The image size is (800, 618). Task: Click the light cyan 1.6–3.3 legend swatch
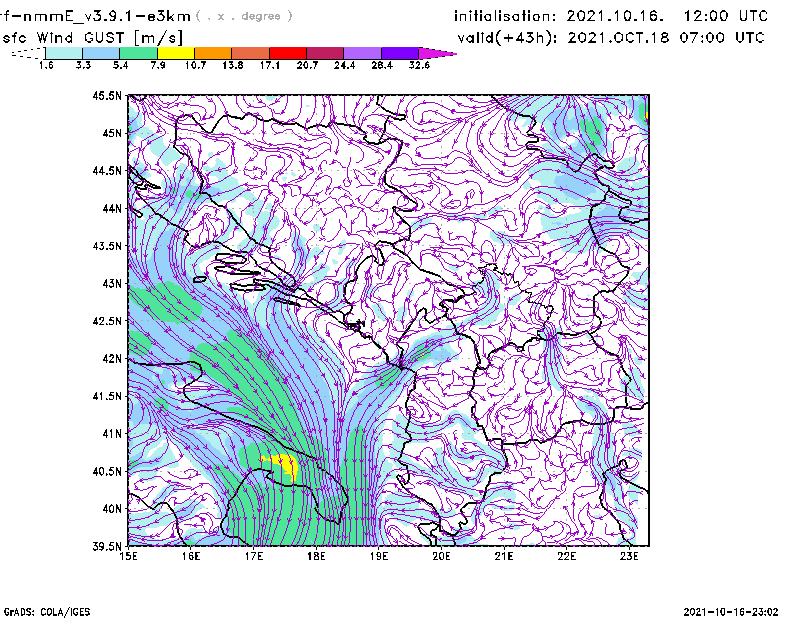coord(64,53)
